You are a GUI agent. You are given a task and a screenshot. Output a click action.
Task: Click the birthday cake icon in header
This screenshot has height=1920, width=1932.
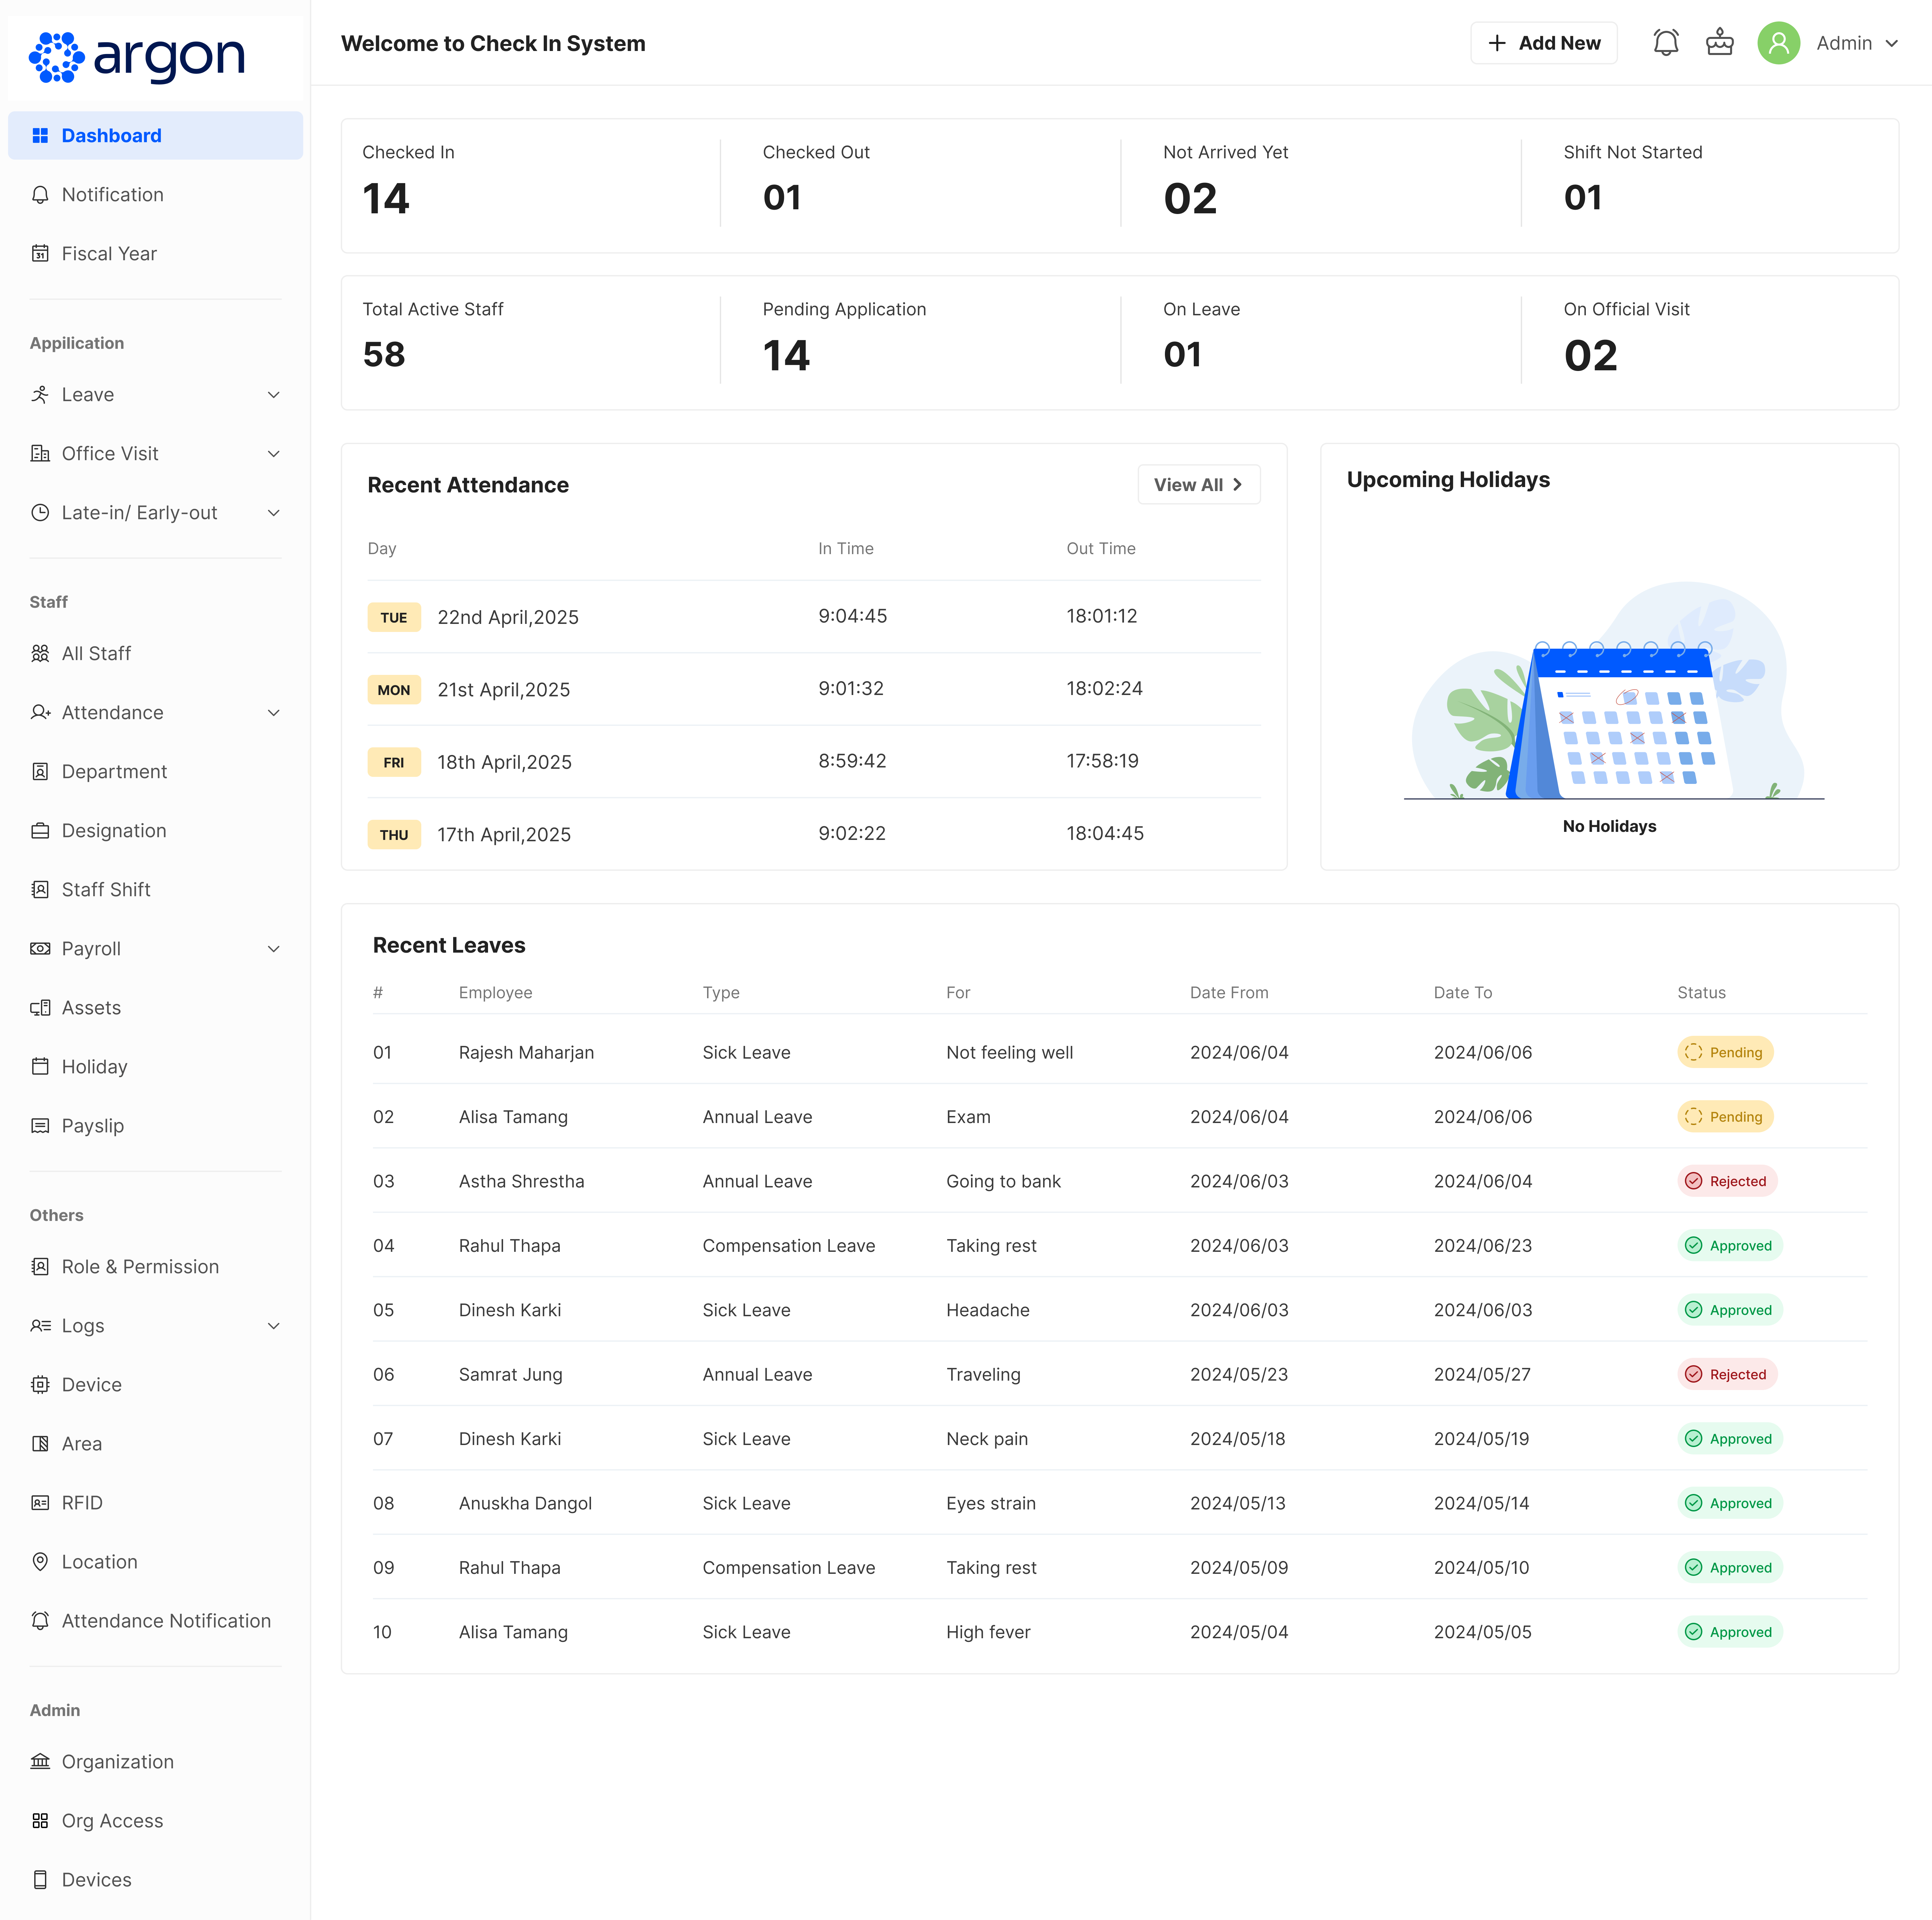1719,43
